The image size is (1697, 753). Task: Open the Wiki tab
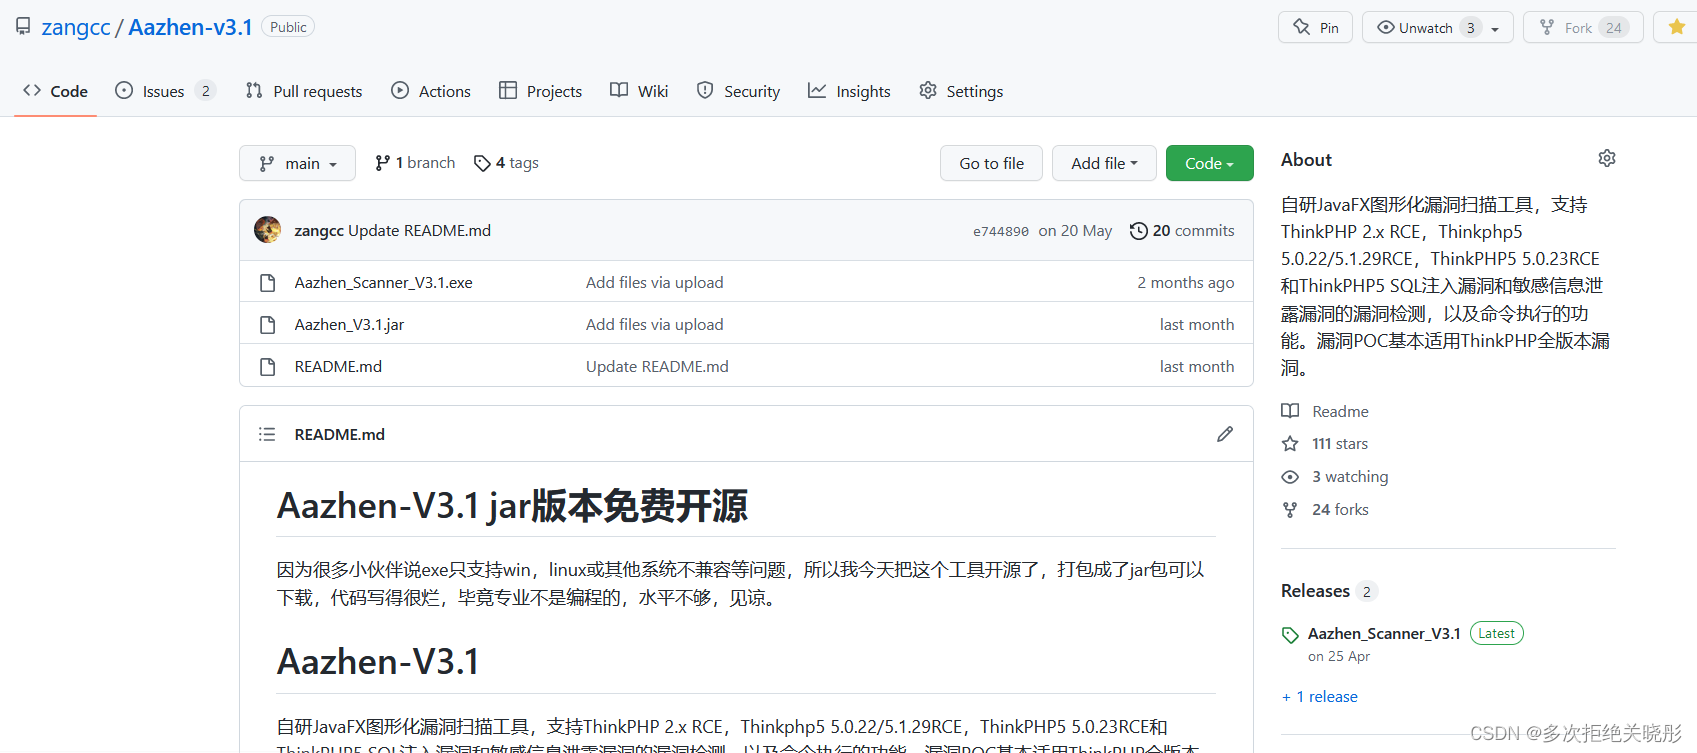coord(639,91)
